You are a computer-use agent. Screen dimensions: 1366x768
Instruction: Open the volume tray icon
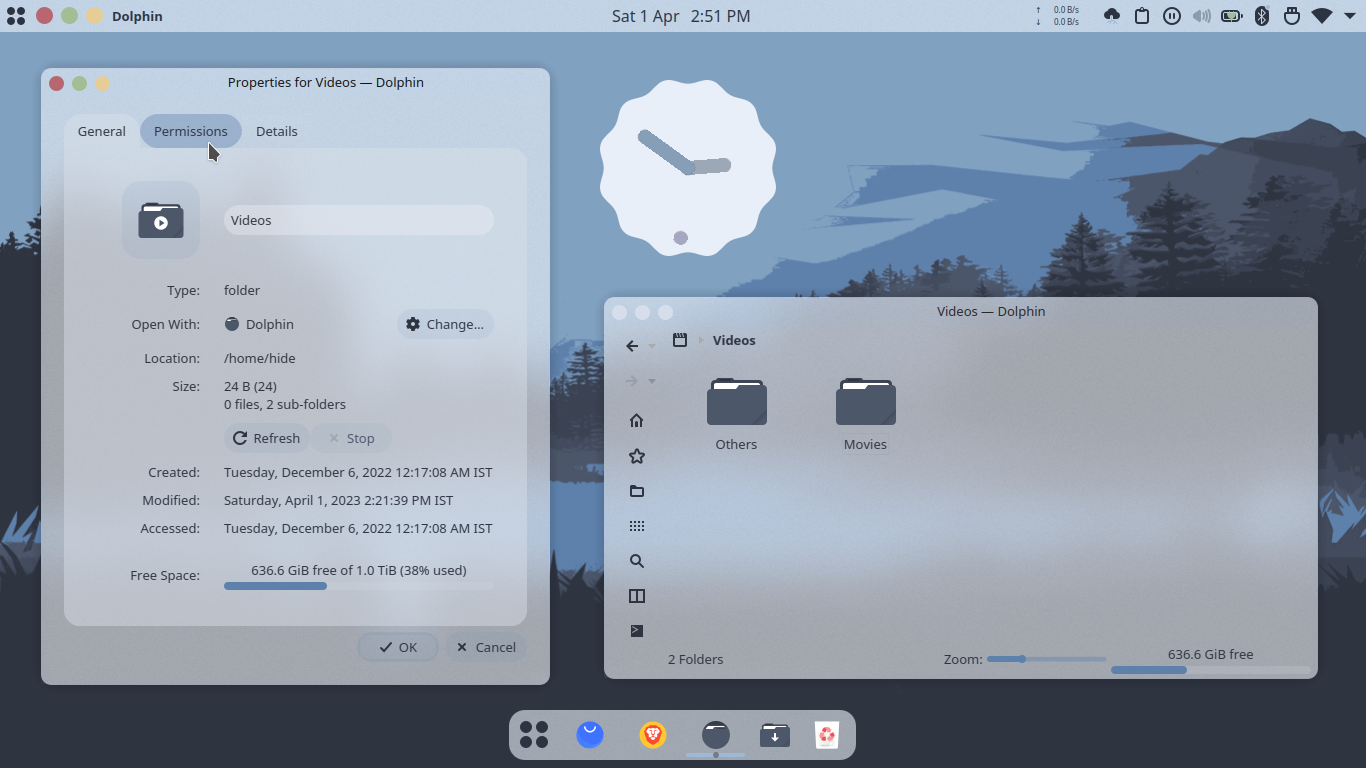[1202, 16]
